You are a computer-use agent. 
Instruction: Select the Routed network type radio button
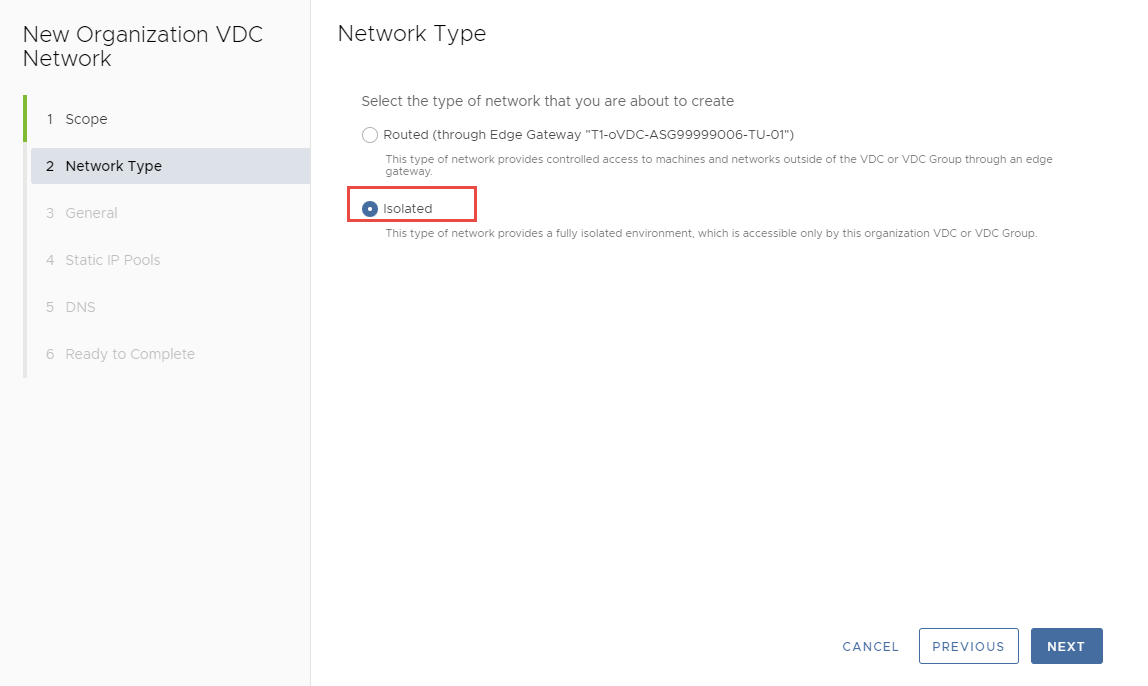coord(370,135)
